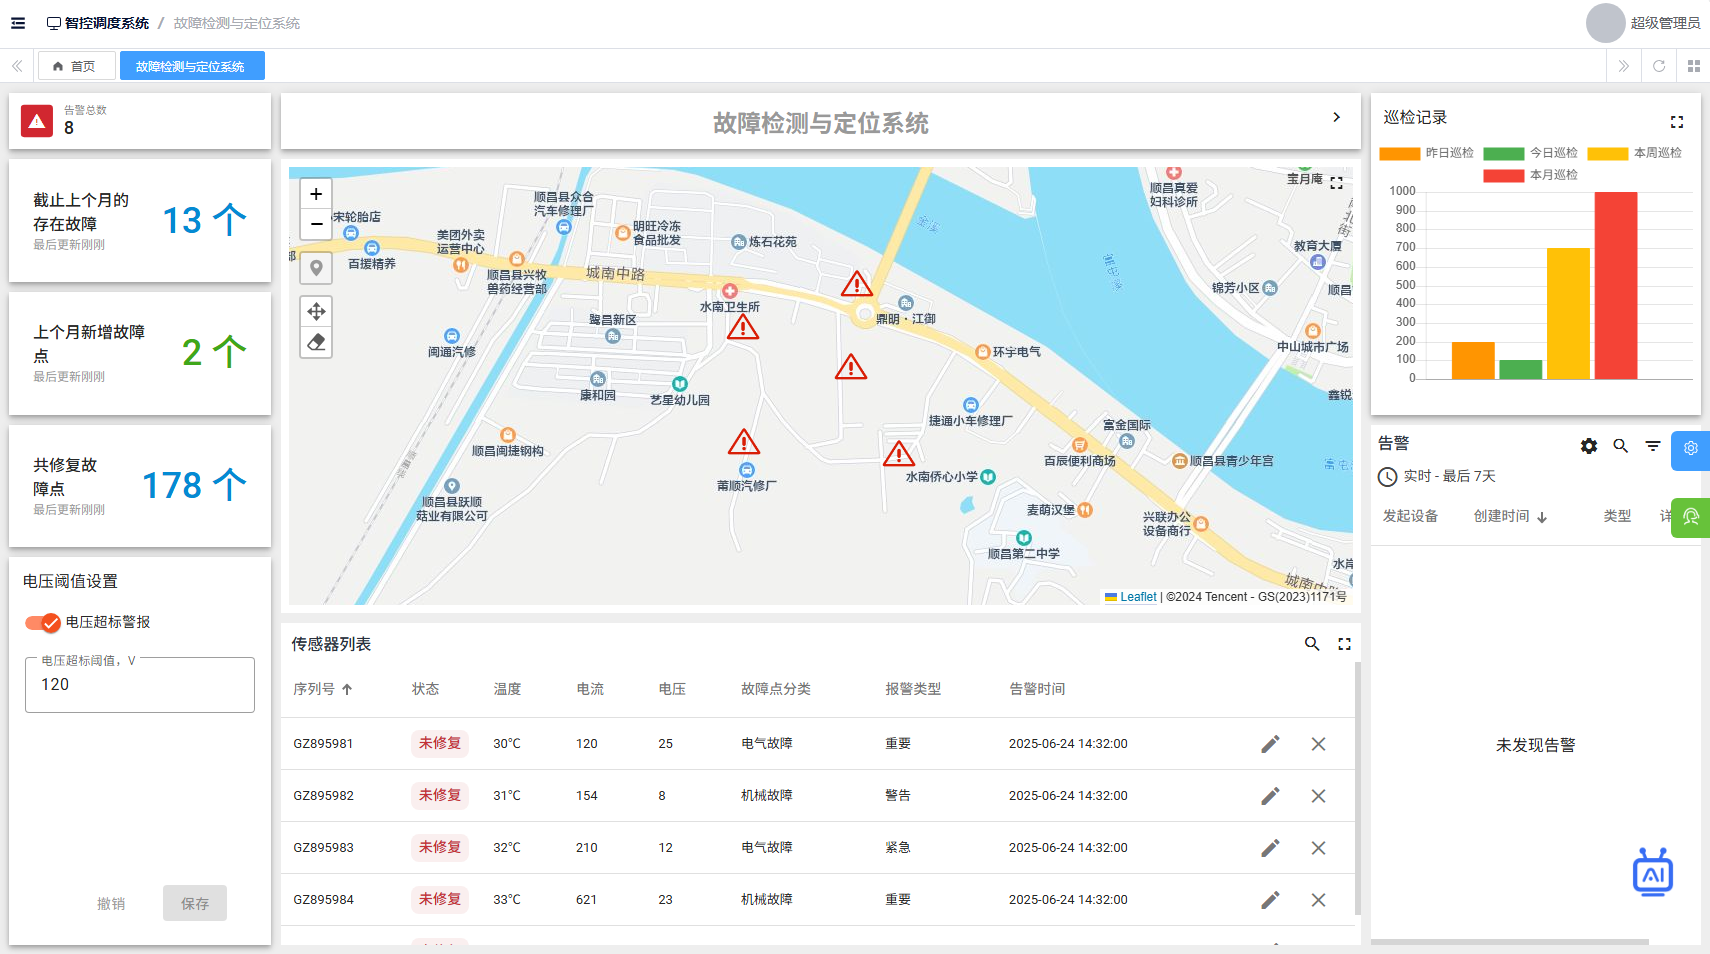Click the sensor list vertical scrollbar
The width and height of the screenshot is (1710, 954).
click(x=1357, y=788)
